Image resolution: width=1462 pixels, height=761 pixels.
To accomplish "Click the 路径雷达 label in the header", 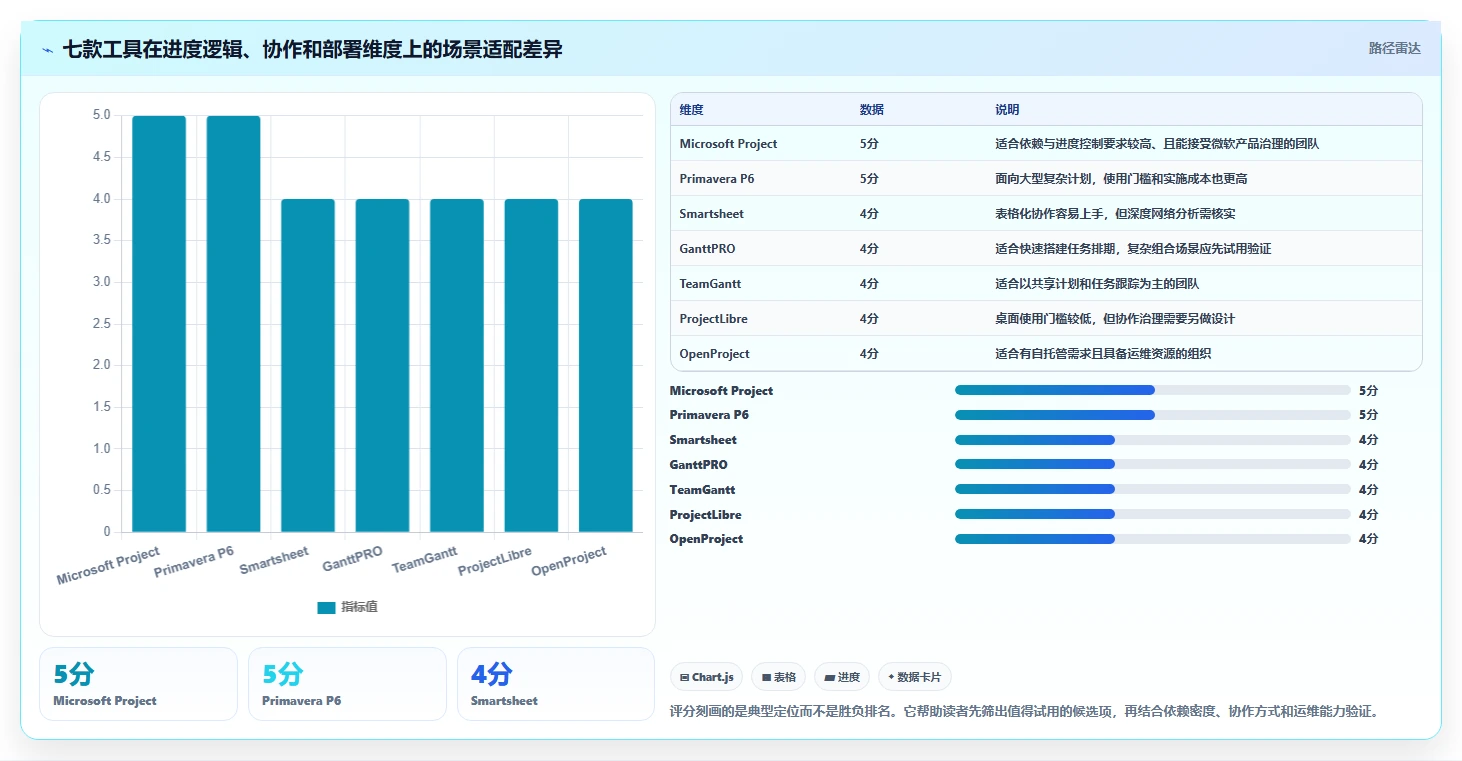I will pyautogui.click(x=1394, y=48).
